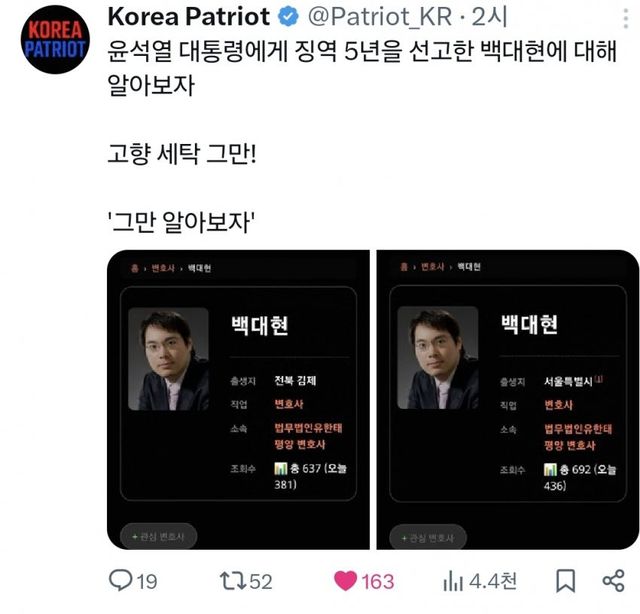Tap the retweet arrows icon
Screen dimensions: 640x614
[233, 581]
